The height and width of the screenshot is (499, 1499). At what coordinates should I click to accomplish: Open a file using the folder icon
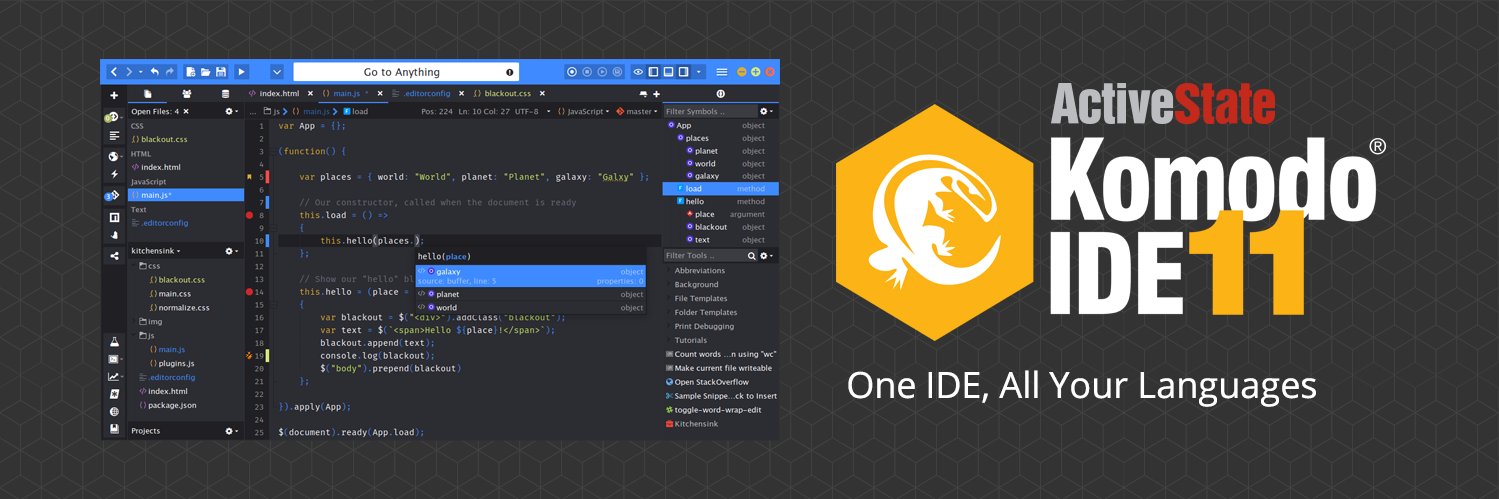[x=206, y=72]
